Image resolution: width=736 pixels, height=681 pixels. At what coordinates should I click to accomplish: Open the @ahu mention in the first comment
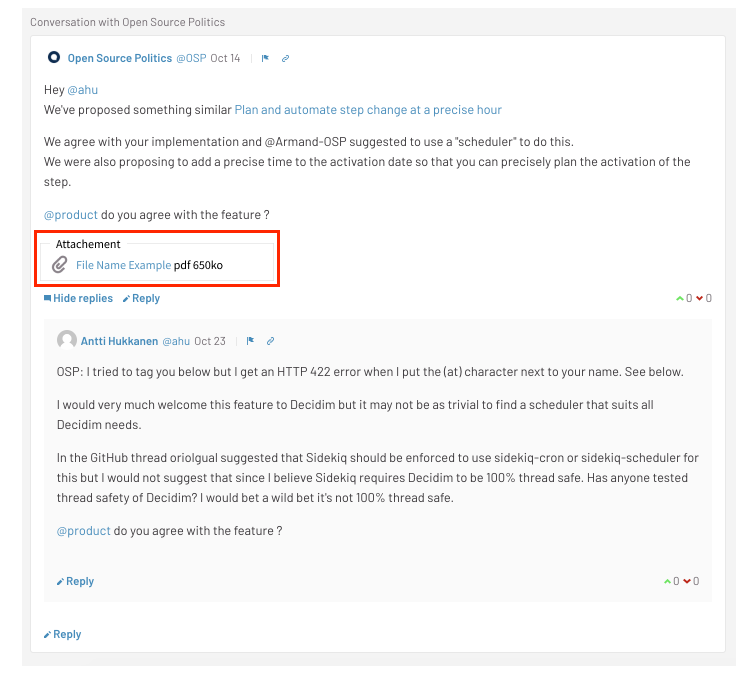pyautogui.click(x=83, y=90)
